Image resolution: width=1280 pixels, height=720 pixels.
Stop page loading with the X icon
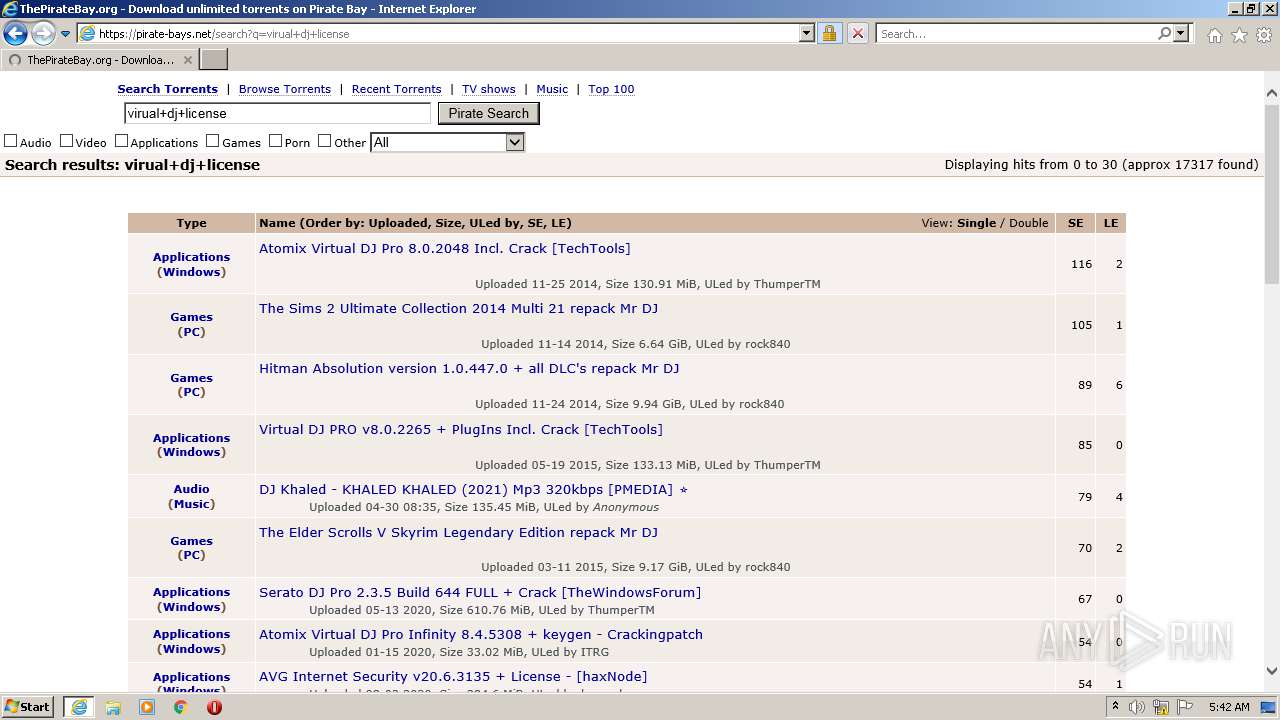tap(857, 33)
